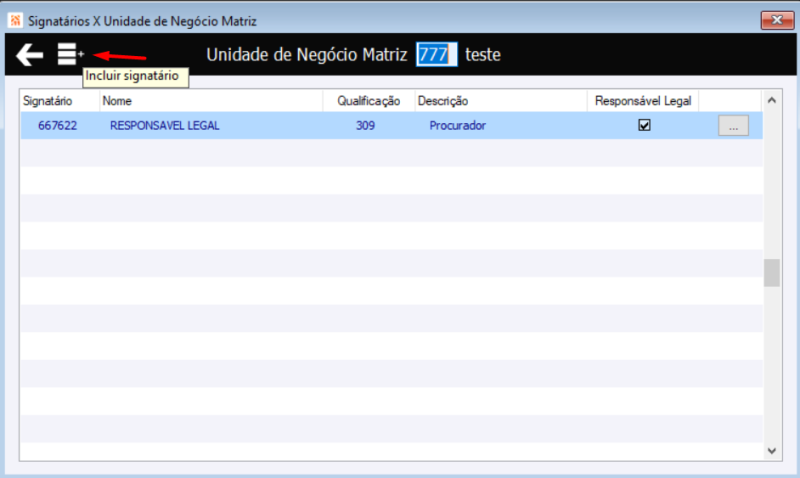The width and height of the screenshot is (800, 478).
Task: Select the Procurador description cell
Action: tap(457, 125)
